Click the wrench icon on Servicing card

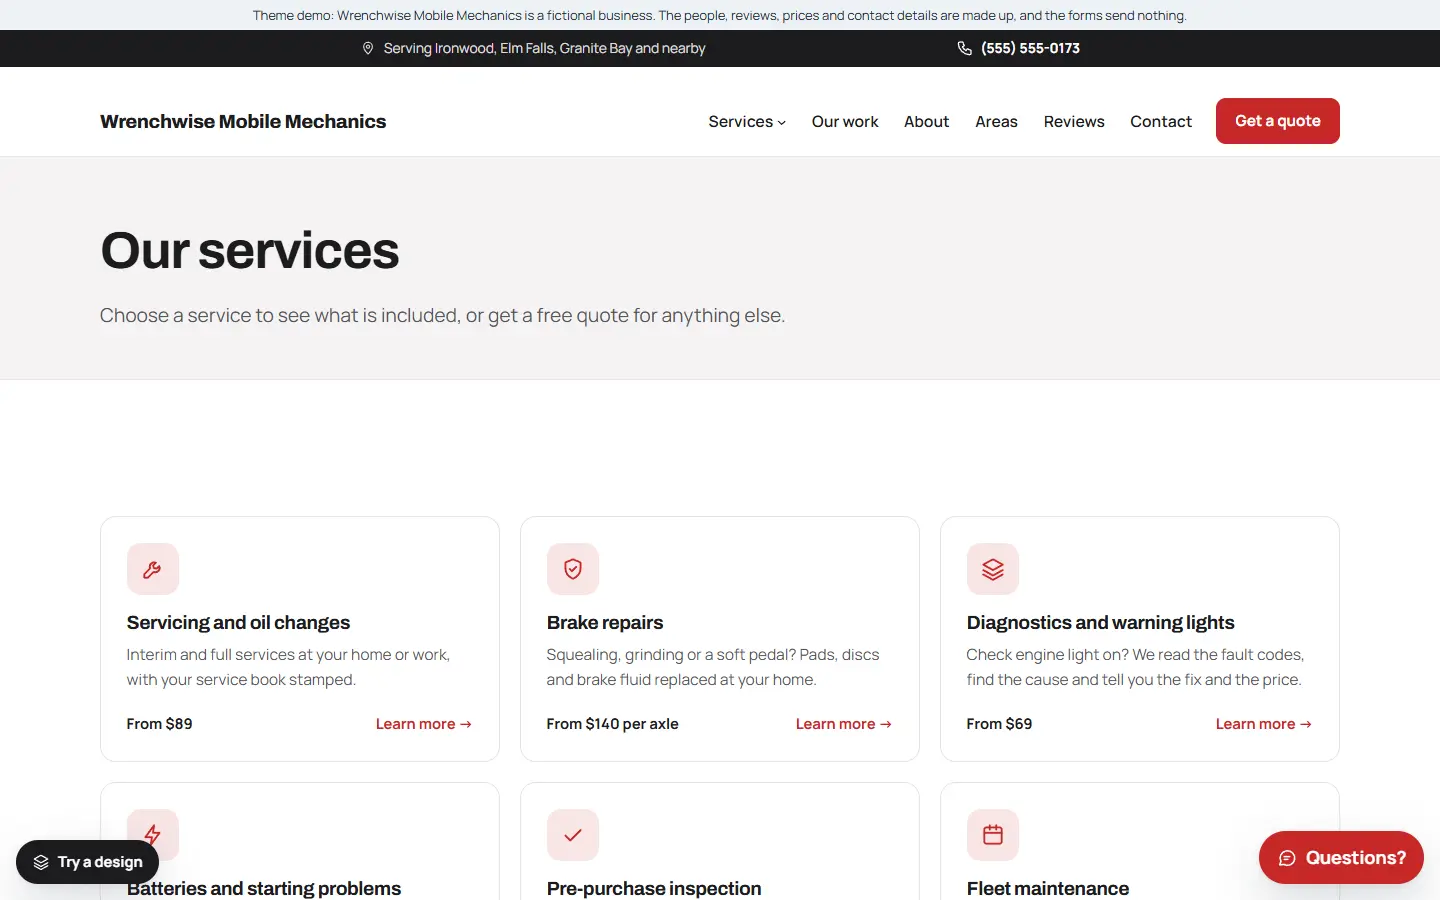[153, 569]
